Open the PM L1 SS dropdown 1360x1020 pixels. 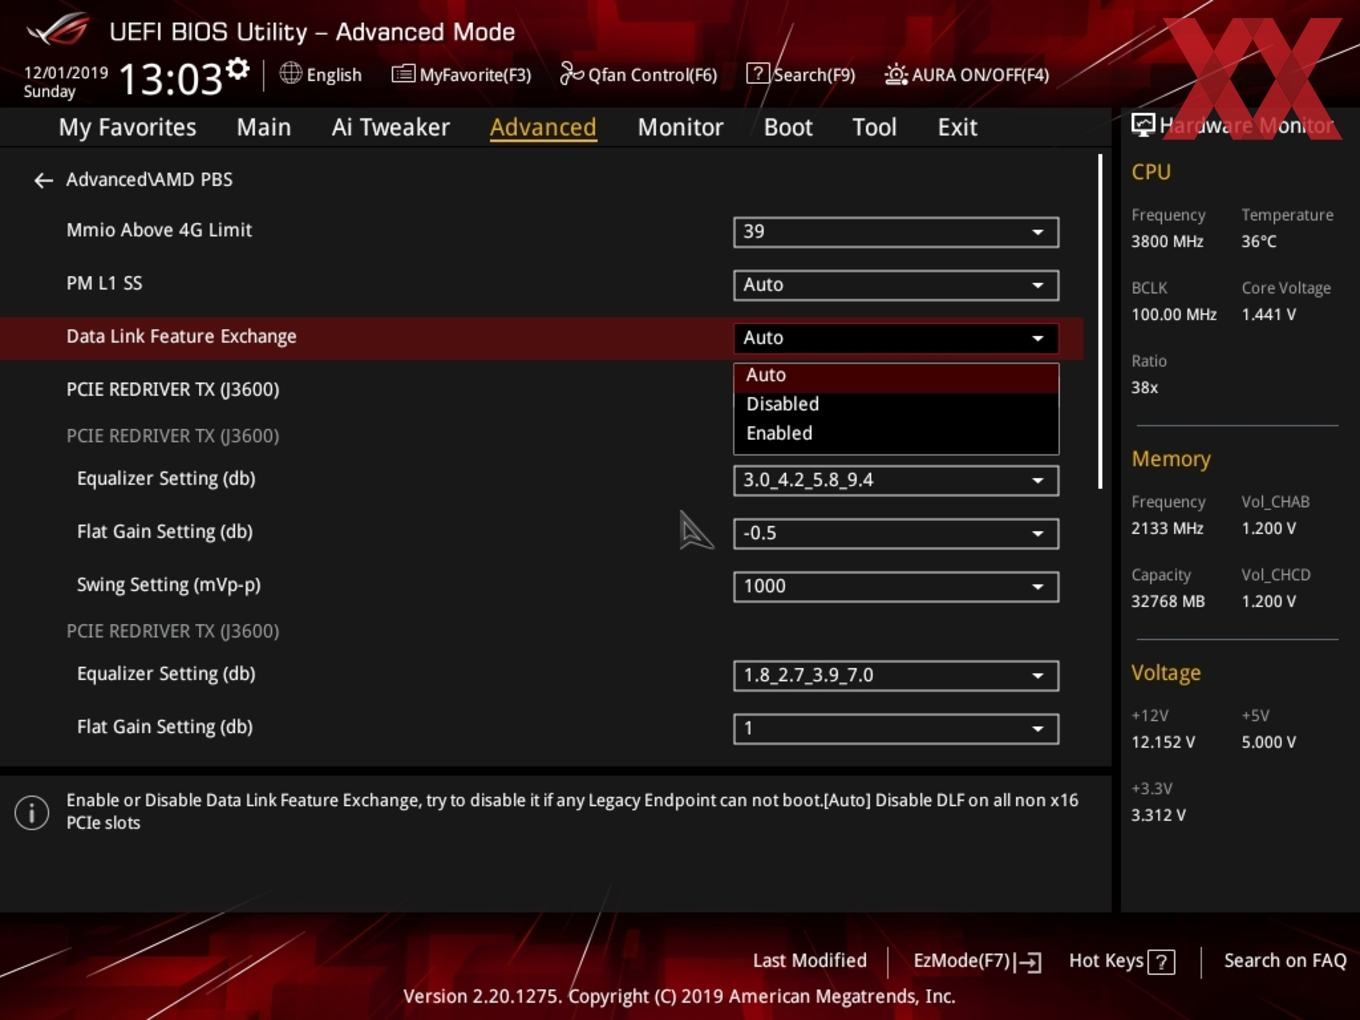tap(896, 285)
